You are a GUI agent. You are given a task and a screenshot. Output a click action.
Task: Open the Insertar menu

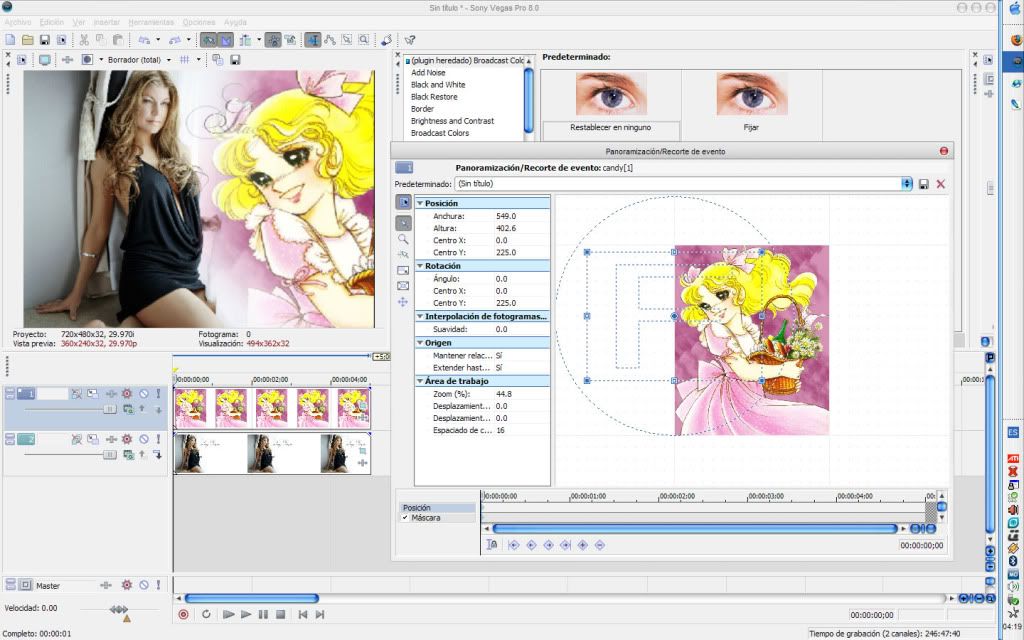click(x=106, y=22)
